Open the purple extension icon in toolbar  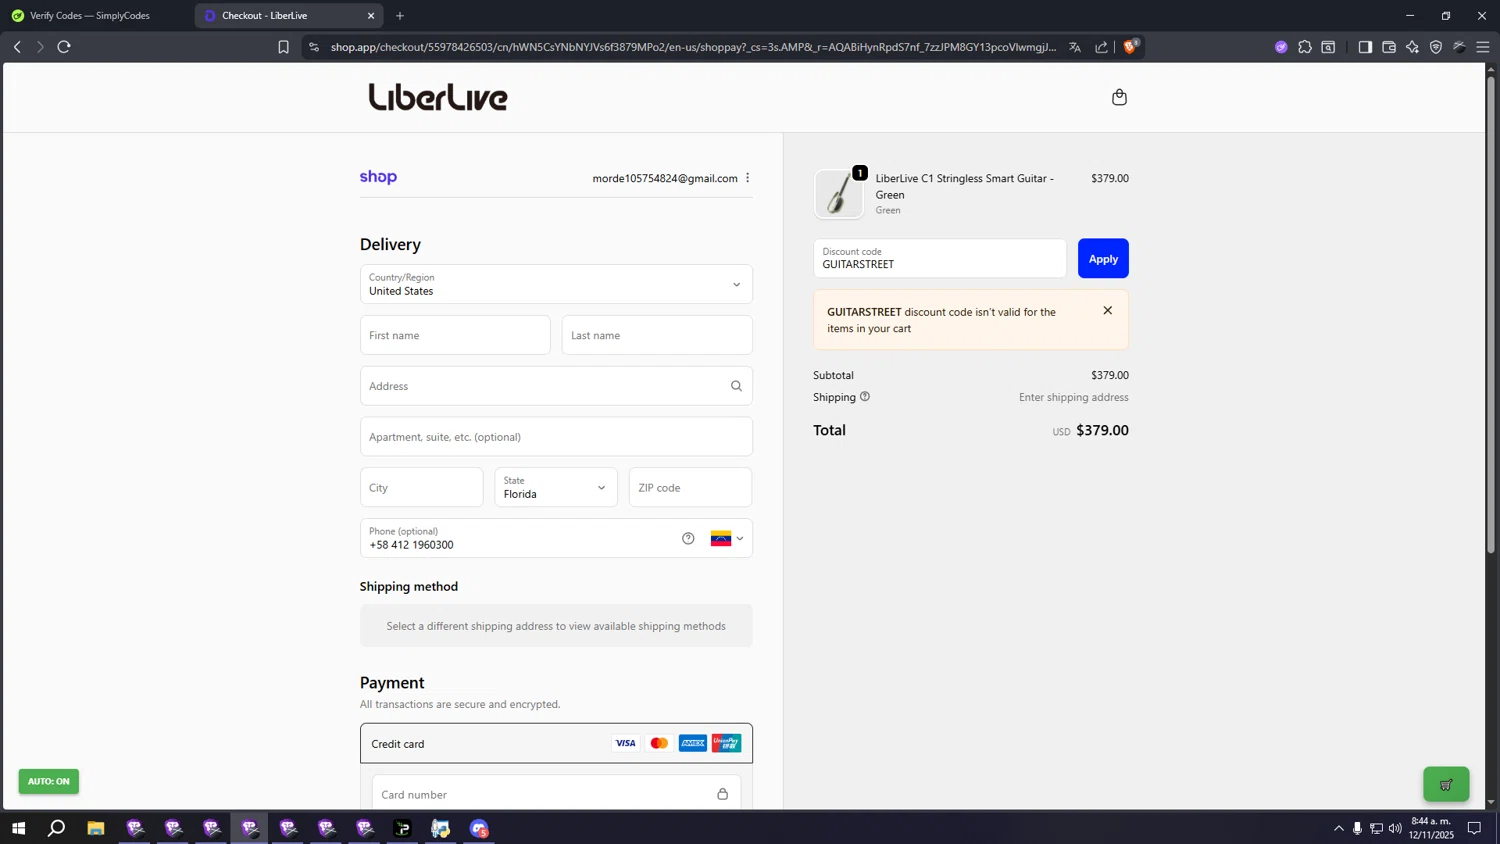(x=1281, y=47)
